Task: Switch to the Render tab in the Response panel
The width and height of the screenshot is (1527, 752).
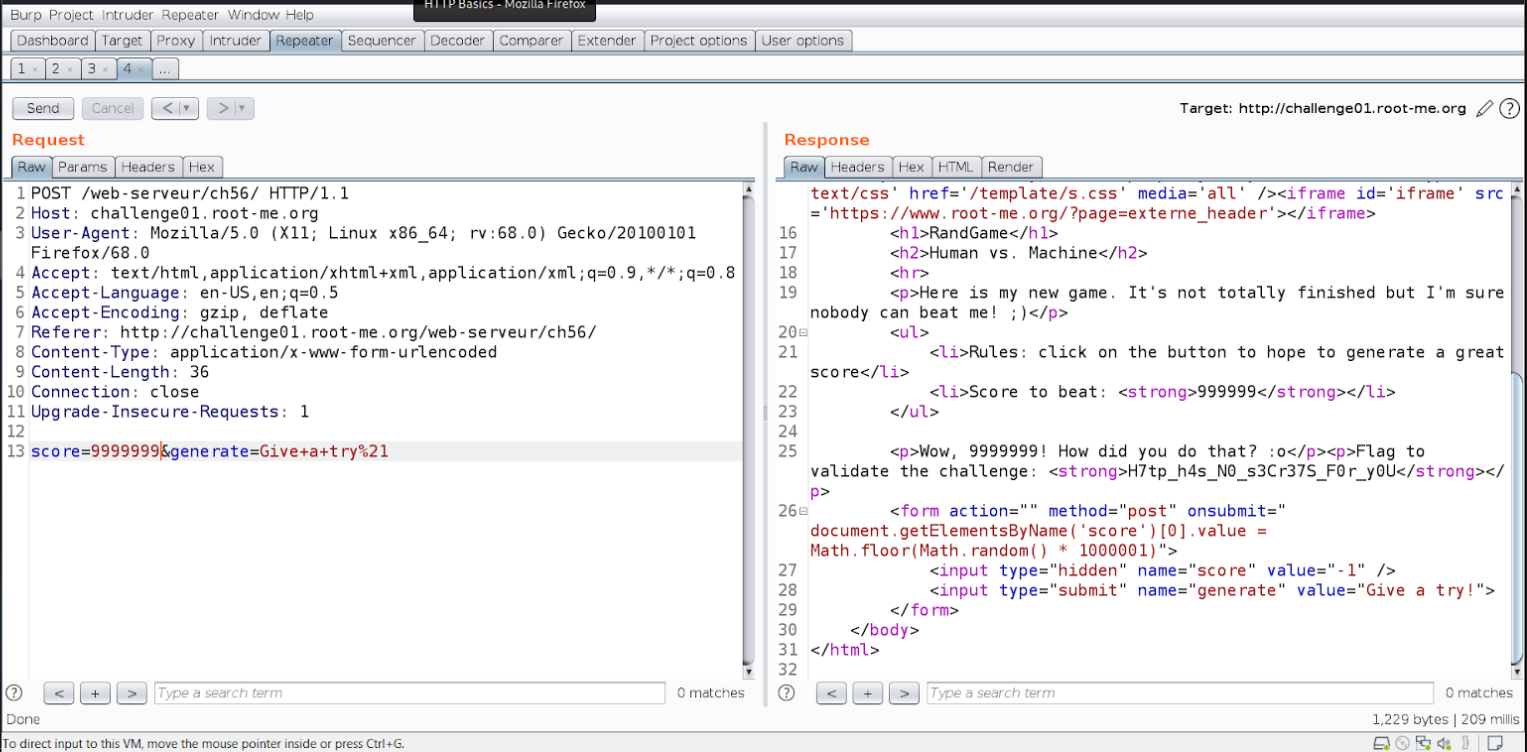Action: [x=1011, y=166]
